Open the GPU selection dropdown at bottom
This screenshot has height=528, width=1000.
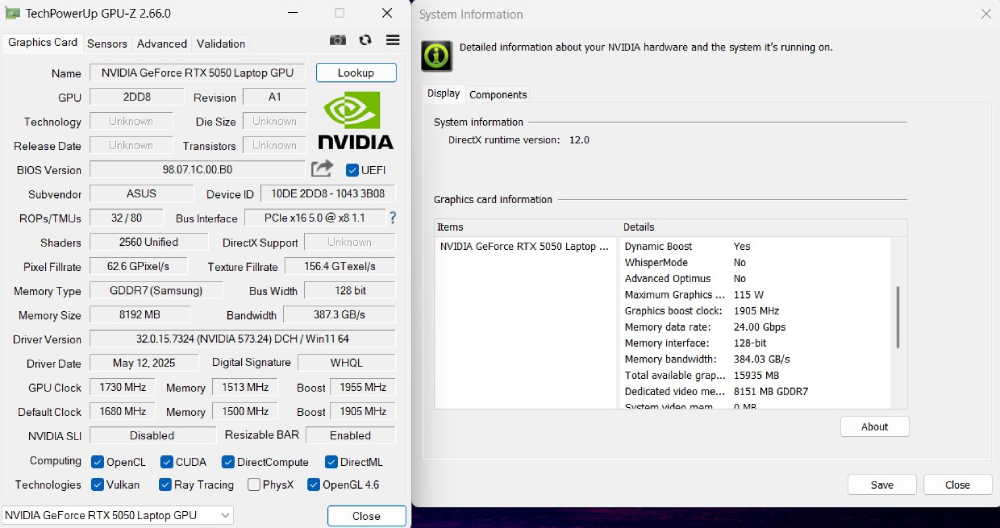pos(118,515)
